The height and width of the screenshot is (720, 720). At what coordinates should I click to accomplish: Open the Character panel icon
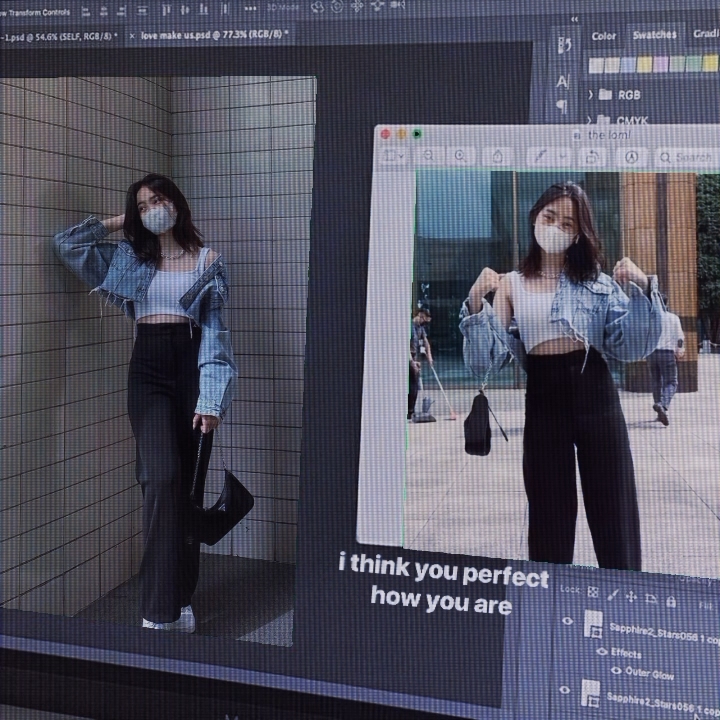(563, 82)
